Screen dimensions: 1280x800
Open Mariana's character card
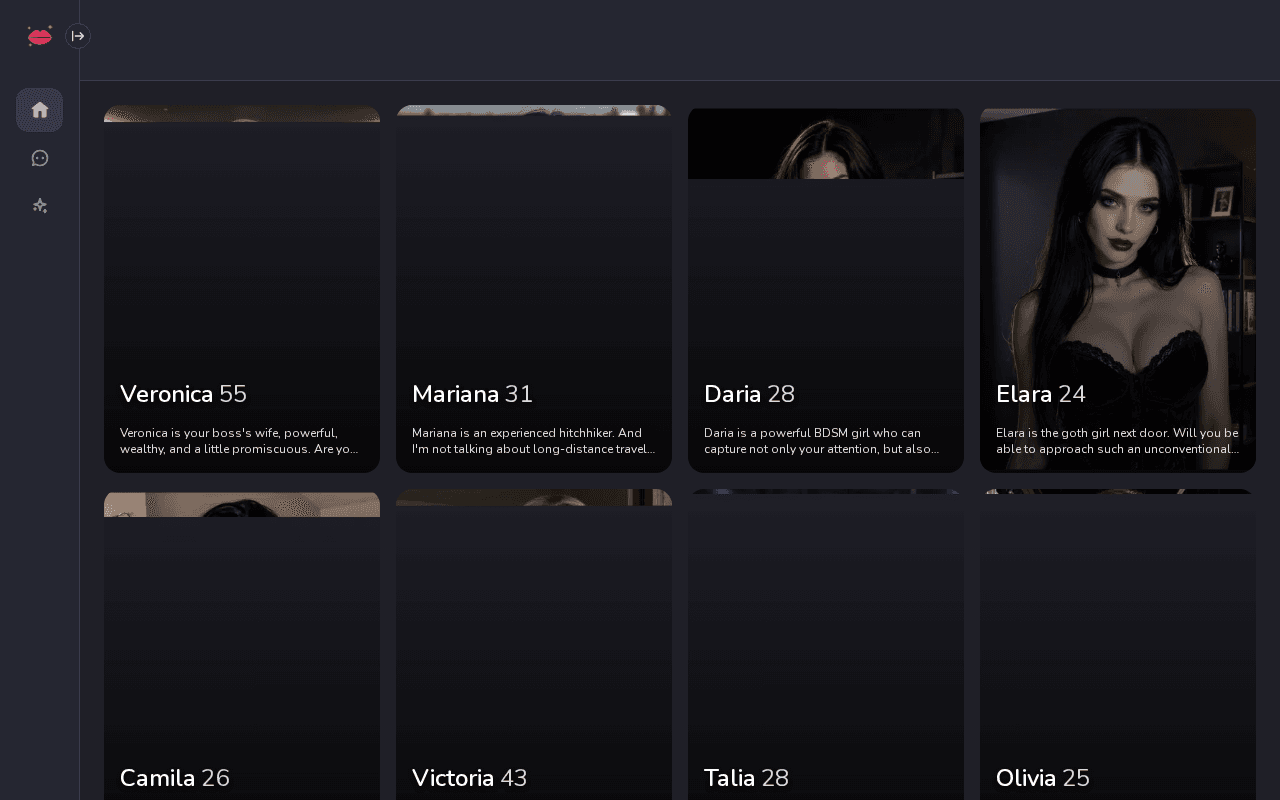point(534,289)
